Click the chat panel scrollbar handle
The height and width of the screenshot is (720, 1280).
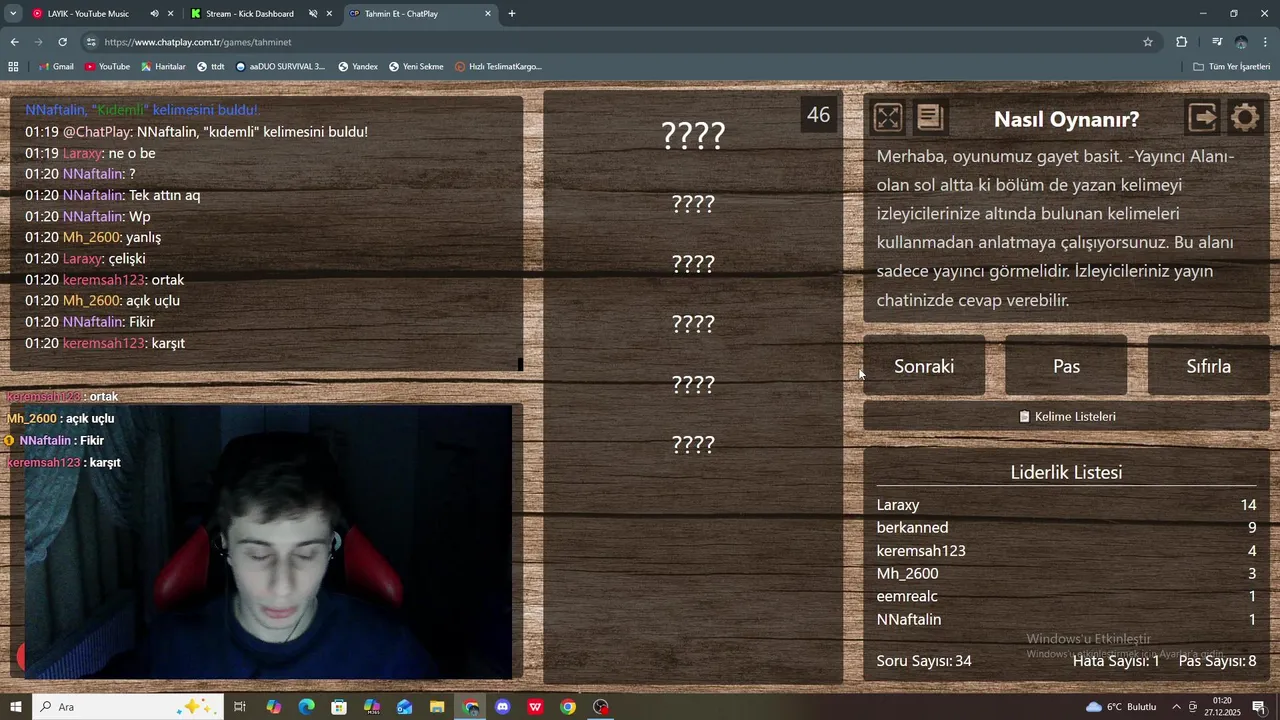click(x=520, y=365)
